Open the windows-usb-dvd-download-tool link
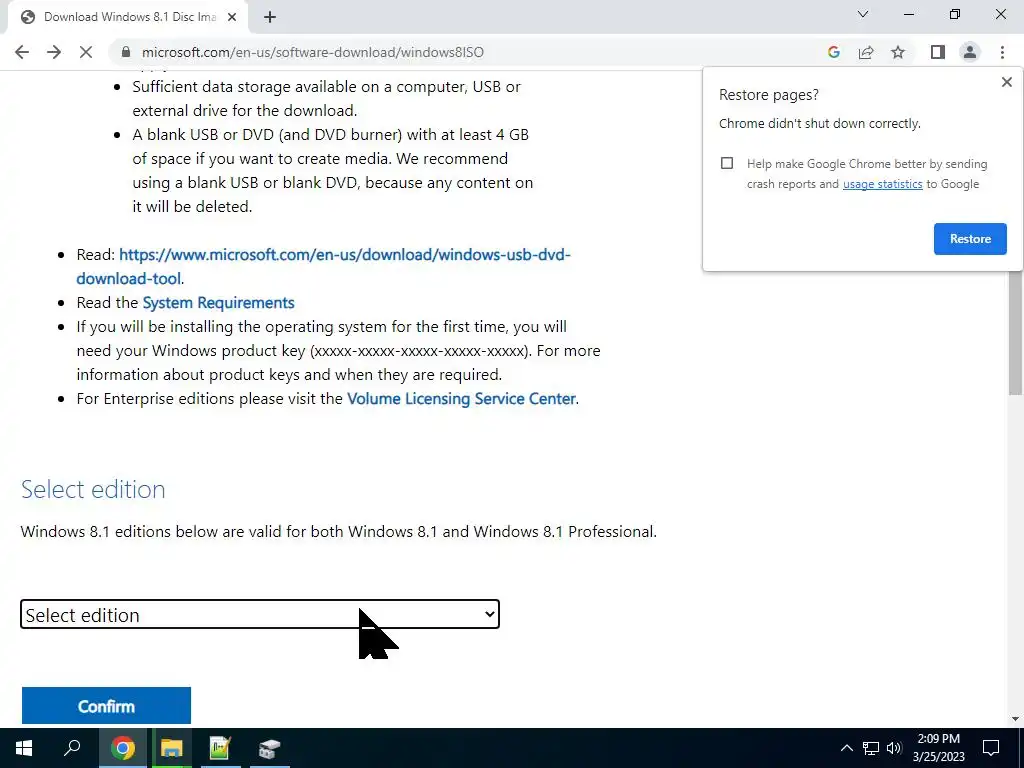The image size is (1024, 768). [x=323, y=266]
